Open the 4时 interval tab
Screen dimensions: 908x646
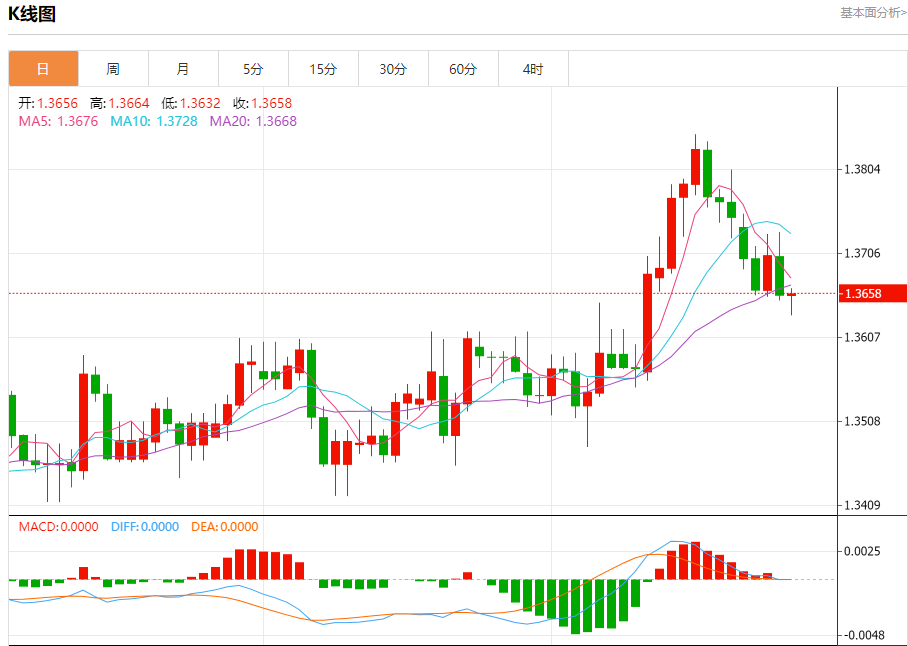(x=534, y=69)
